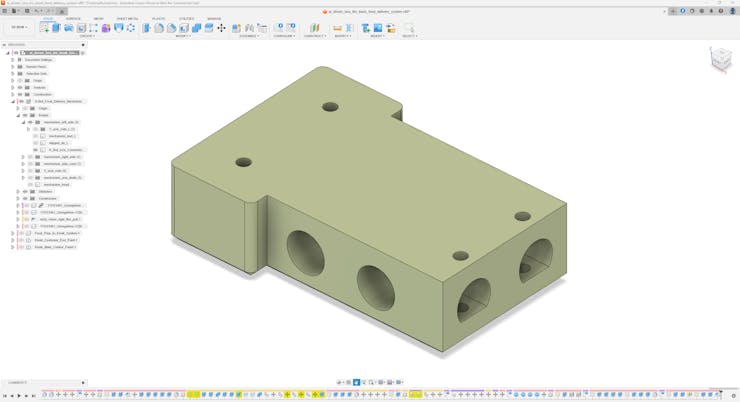
Task: Switch to the SURFACE tab
Action: pos(73,18)
